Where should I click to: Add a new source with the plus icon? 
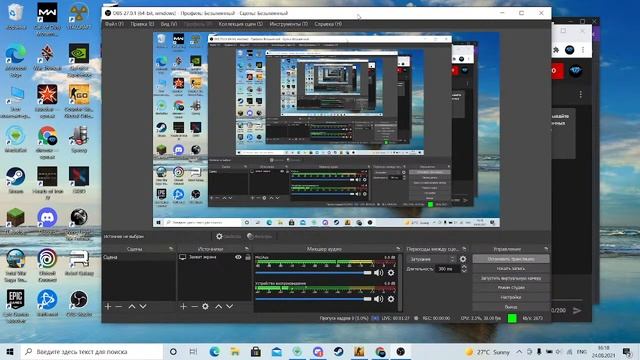(x=183, y=306)
